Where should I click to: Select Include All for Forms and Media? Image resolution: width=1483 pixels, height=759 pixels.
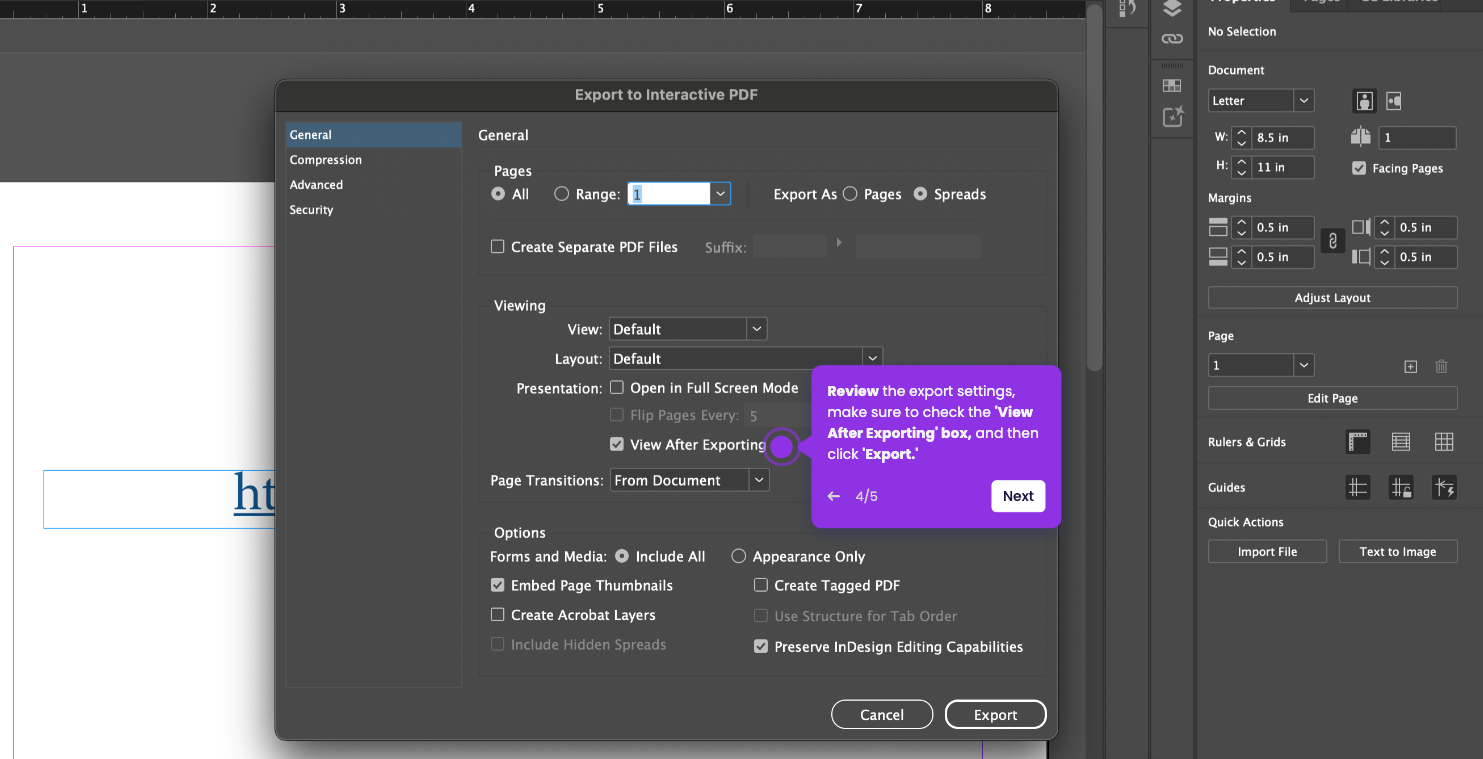[x=622, y=556]
